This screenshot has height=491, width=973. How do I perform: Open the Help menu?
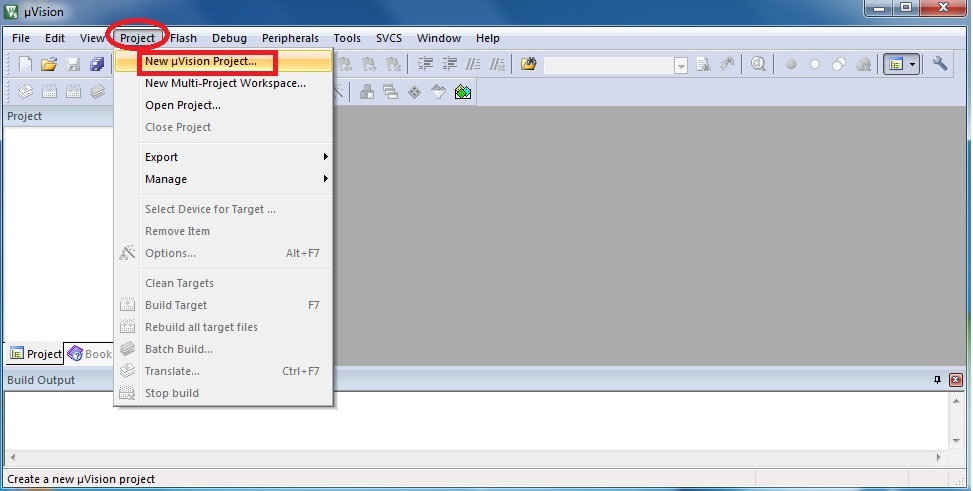coord(488,38)
